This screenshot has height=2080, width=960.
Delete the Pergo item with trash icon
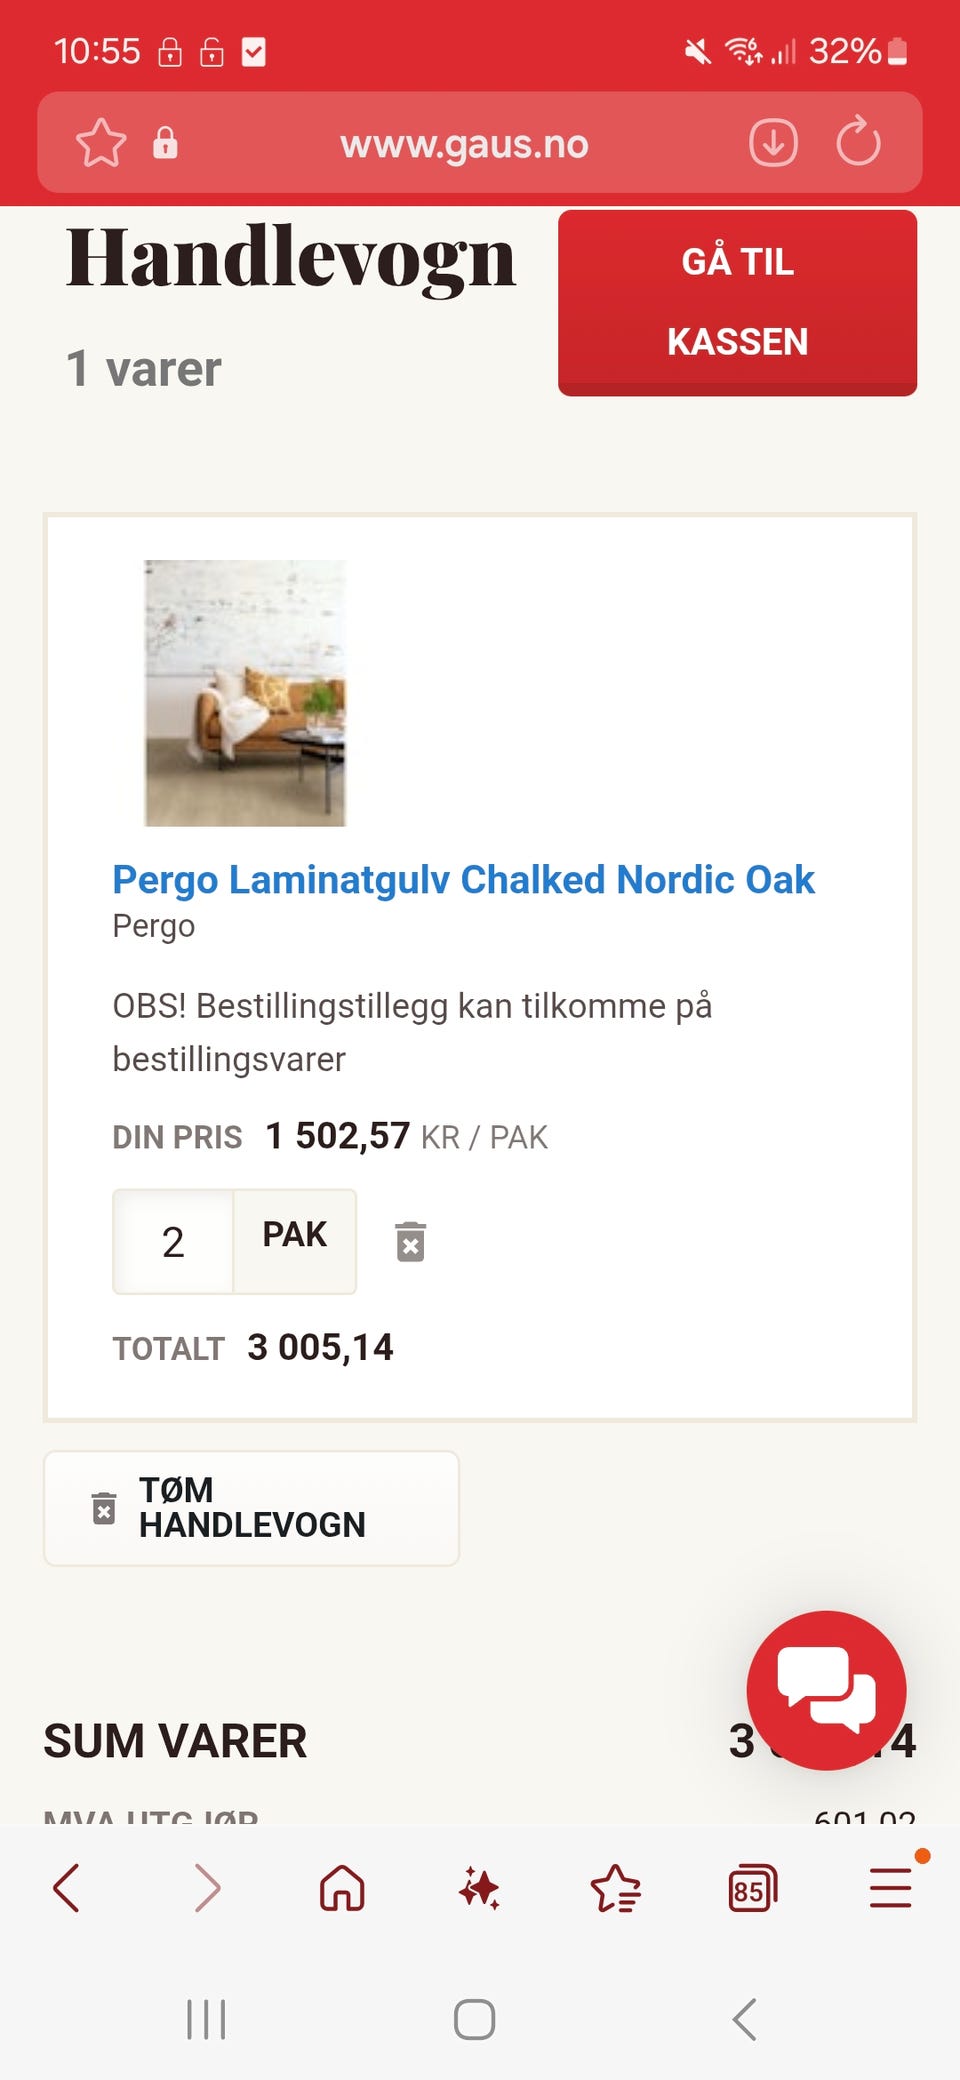[410, 1241]
